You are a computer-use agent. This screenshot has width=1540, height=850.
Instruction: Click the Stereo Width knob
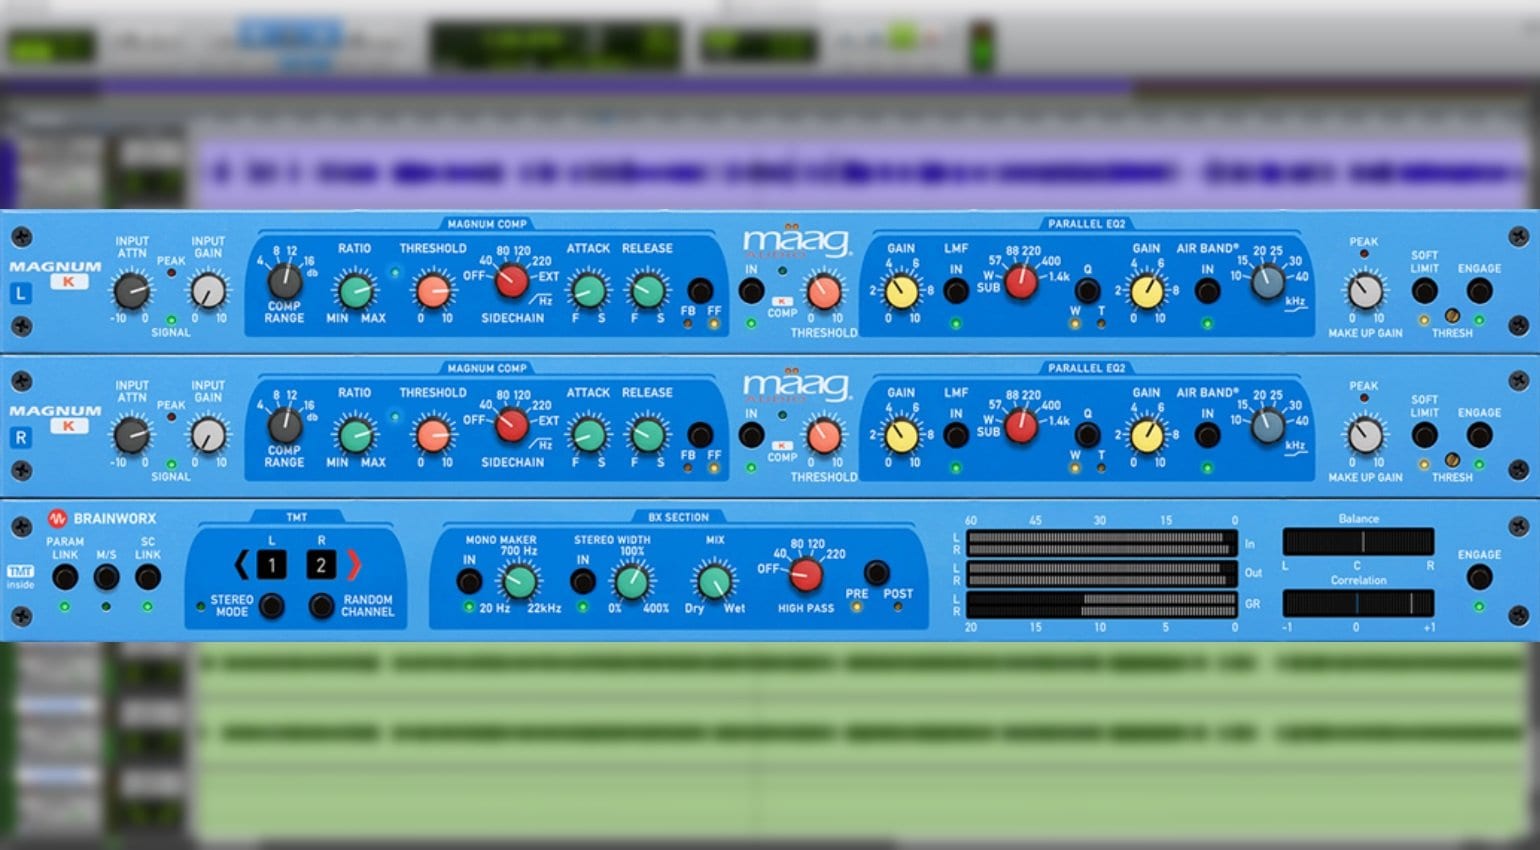tap(631, 581)
